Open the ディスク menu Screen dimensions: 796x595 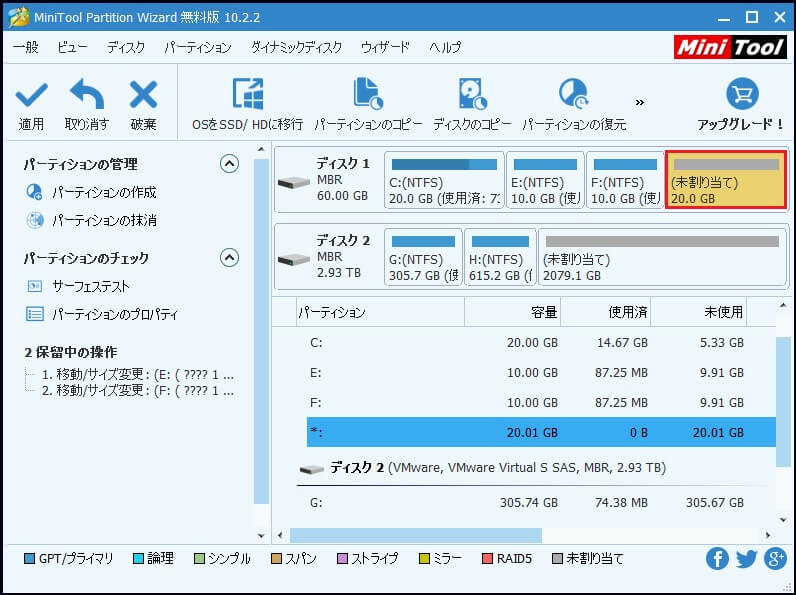click(x=126, y=47)
